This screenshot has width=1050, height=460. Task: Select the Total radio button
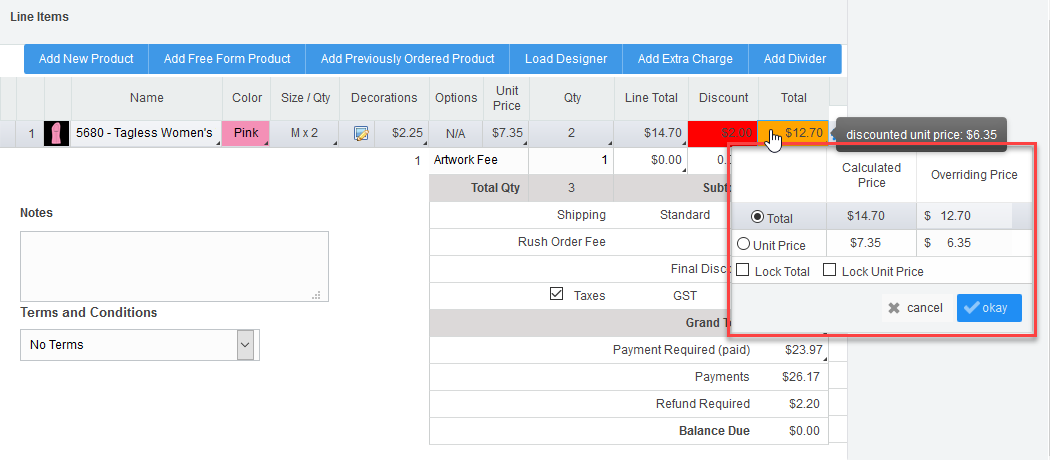pos(757,217)
